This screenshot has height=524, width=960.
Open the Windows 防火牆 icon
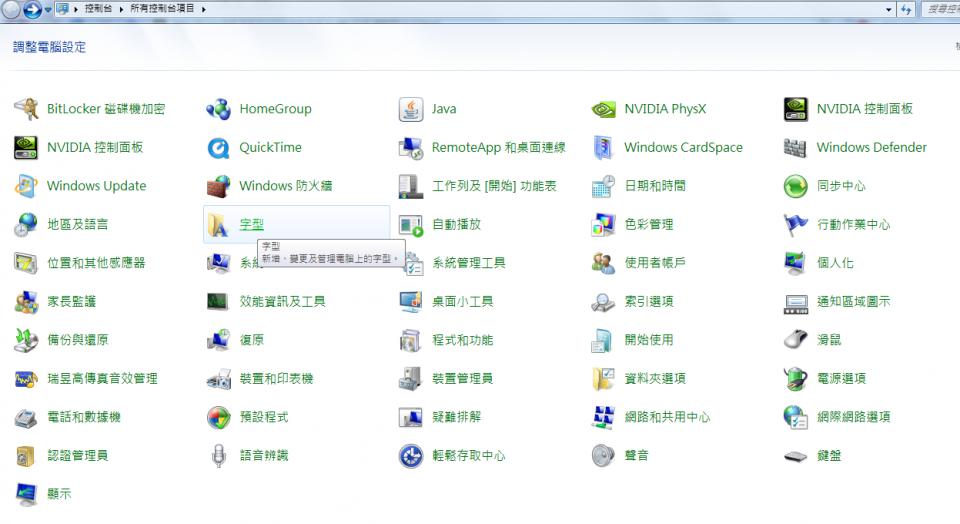coord(219,186)
